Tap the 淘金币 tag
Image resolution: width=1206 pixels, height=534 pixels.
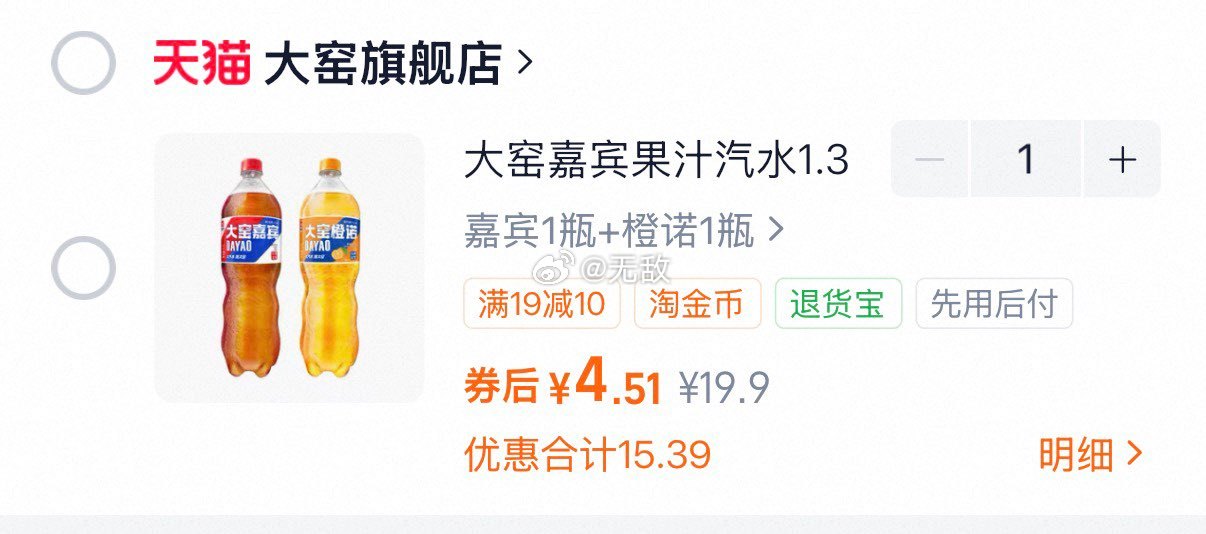click(698, 304)
